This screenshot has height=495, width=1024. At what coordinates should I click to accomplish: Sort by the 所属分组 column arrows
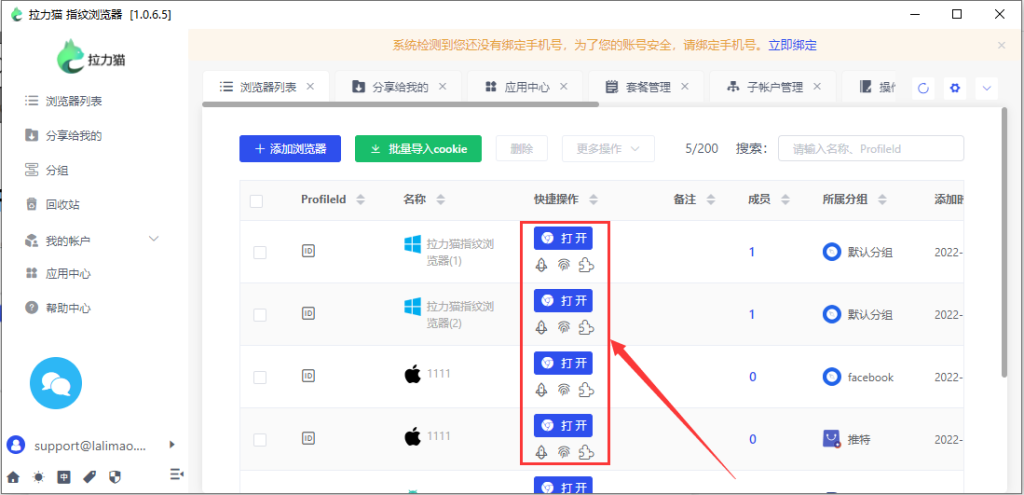(882, 200)
